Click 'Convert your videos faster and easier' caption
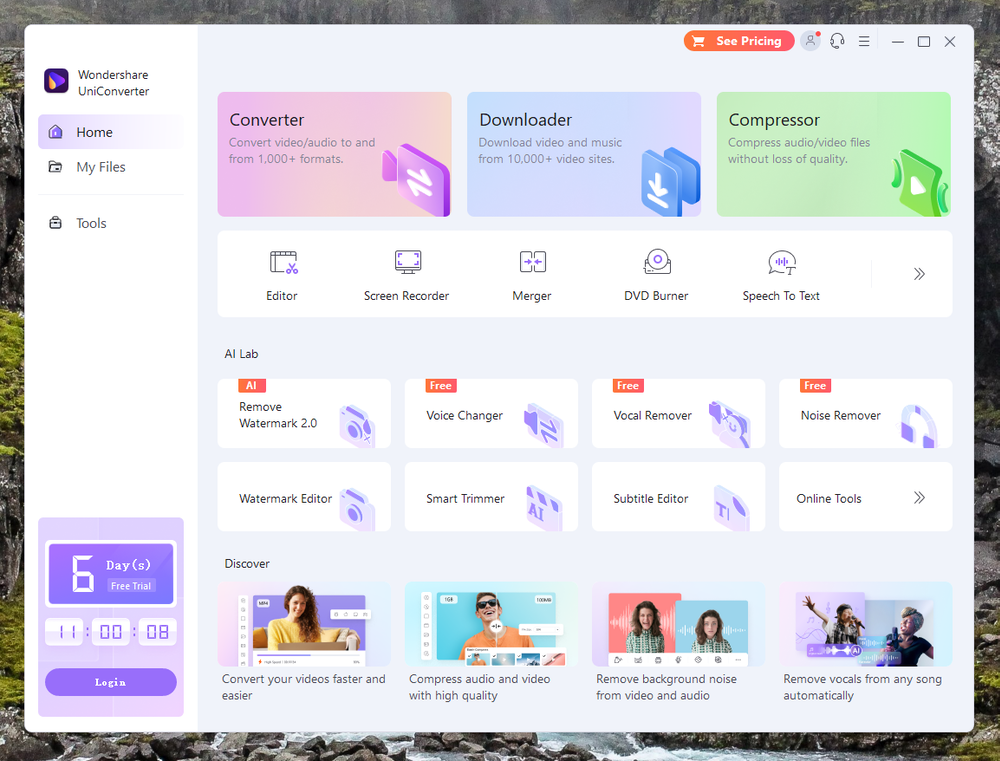1000x761 pixels. click(x=304, y=687)
